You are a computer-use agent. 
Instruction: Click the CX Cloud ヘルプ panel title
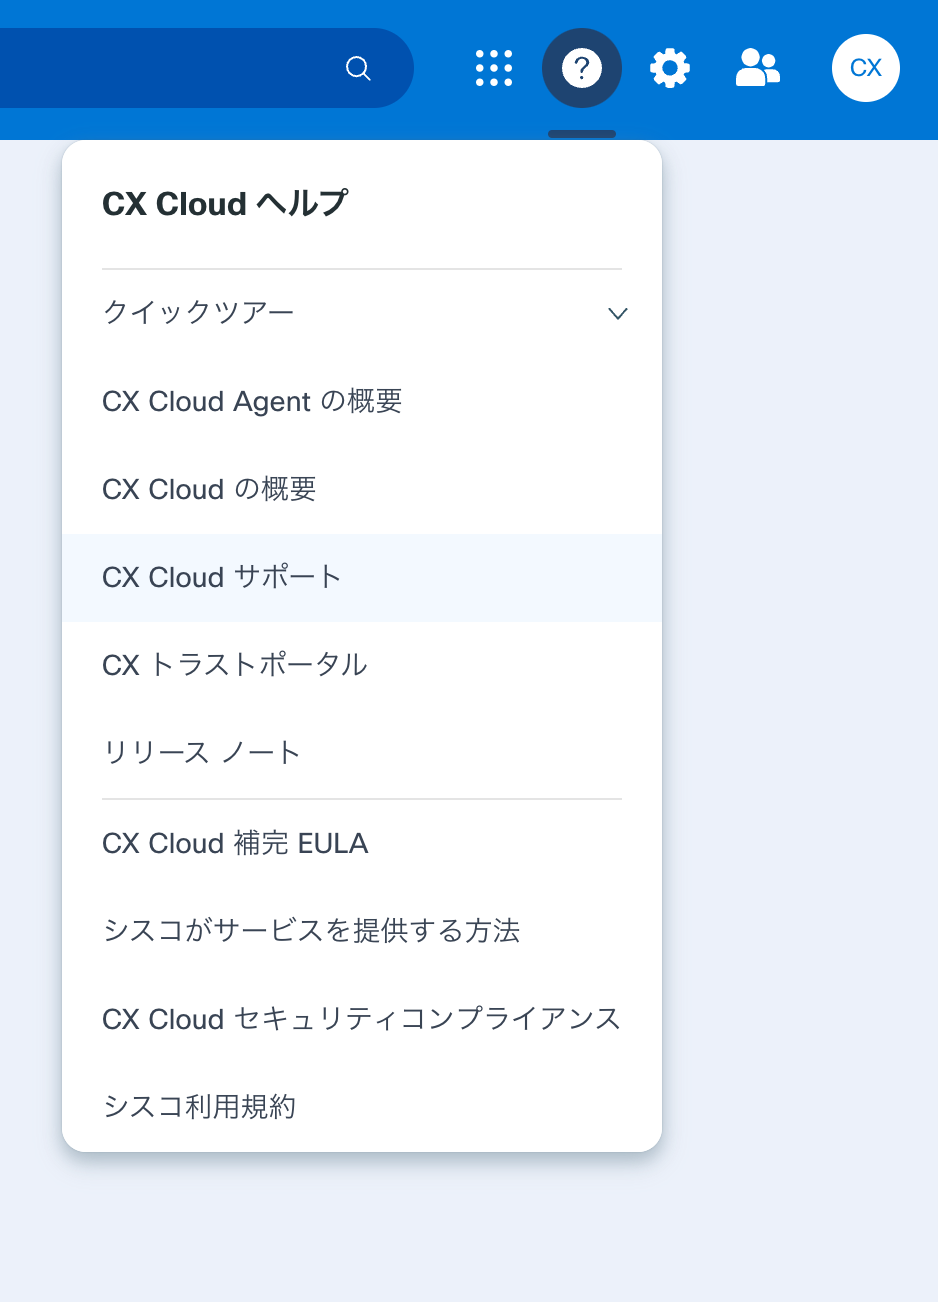click(224, 203)
